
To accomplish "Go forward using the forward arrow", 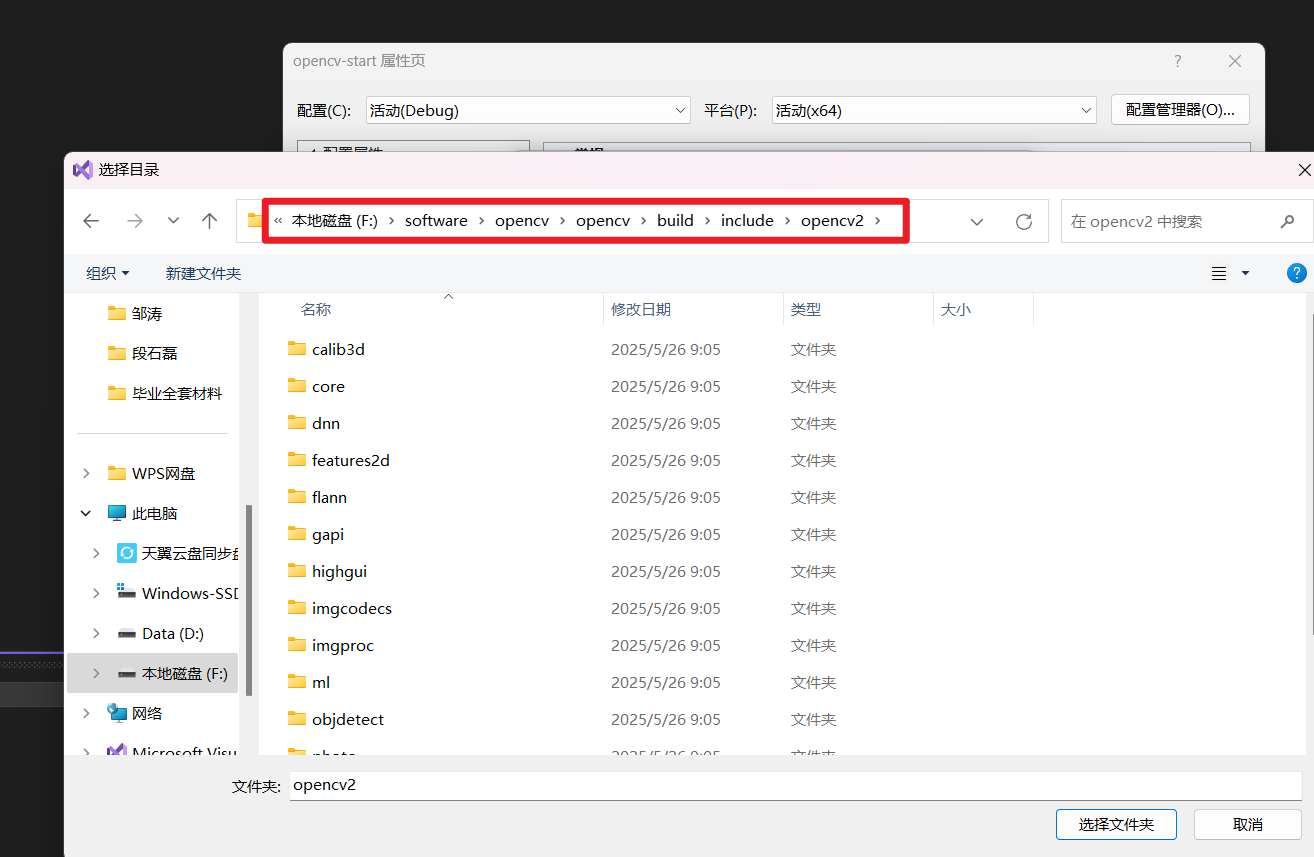I will pos(135,221).
